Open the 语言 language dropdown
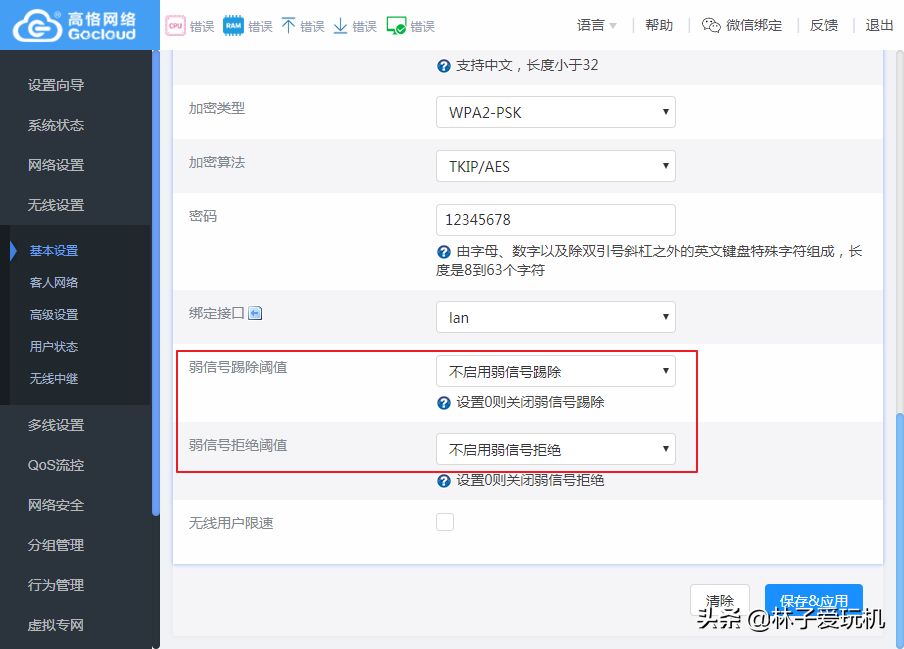The image size is (904, 649). click(597, 25)
